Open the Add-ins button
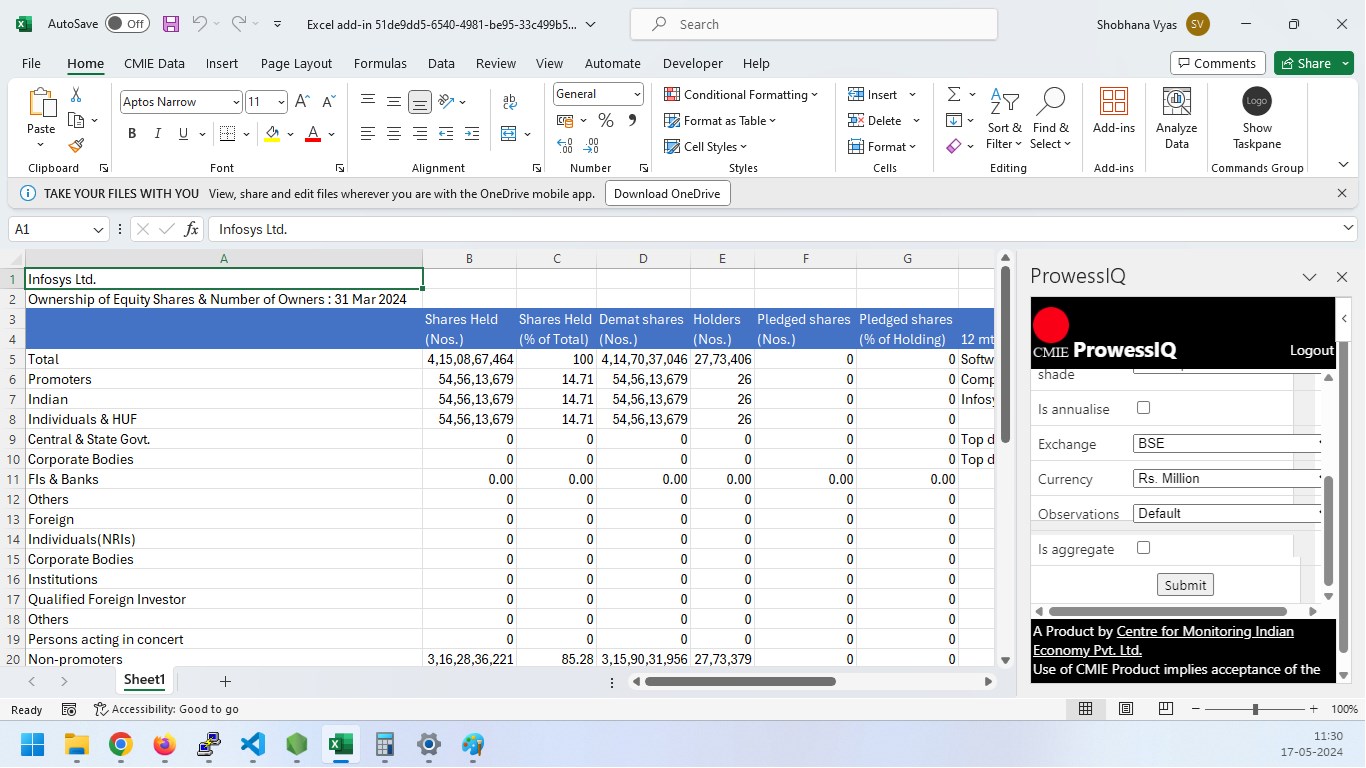The image size is (1366, 768). 1114,111
